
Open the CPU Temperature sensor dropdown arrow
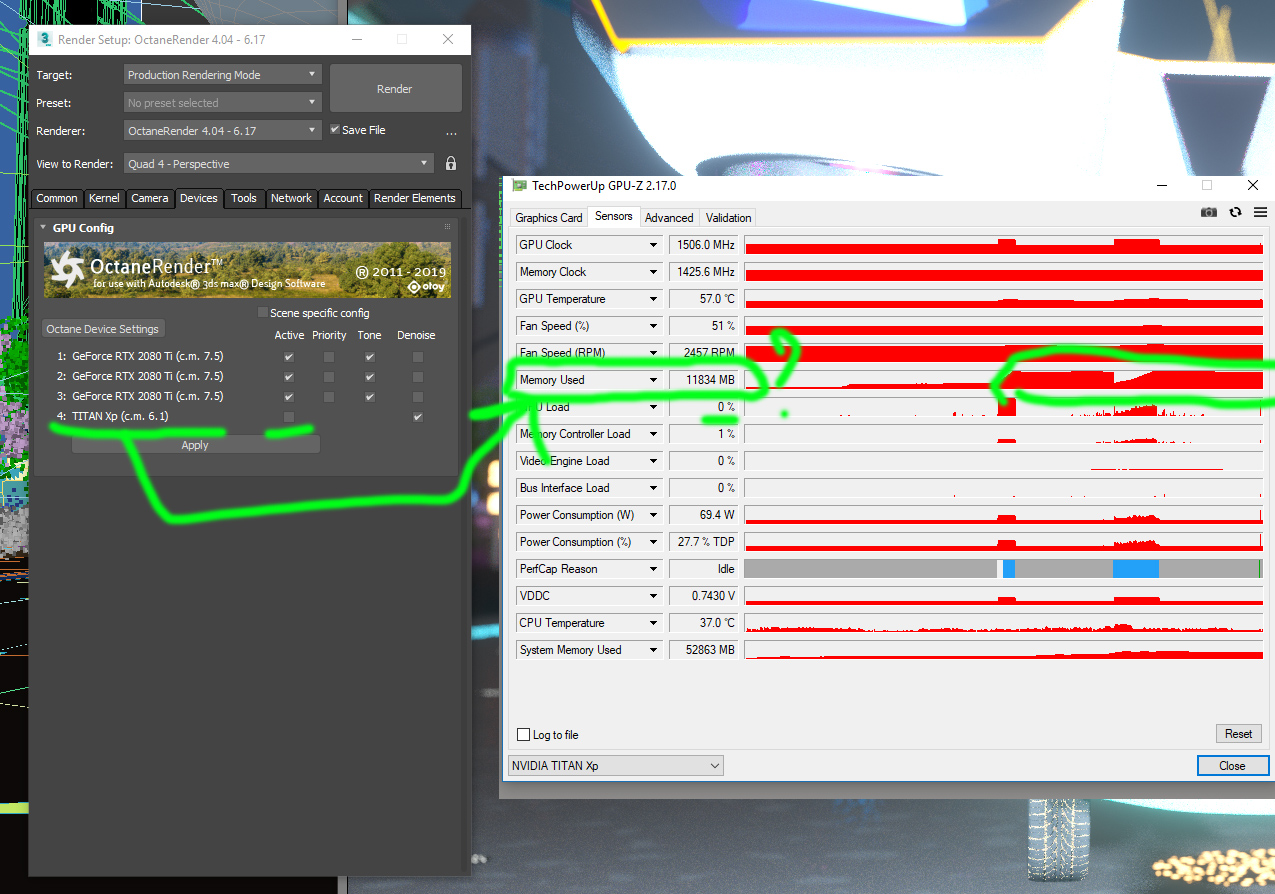click(x=653, y=623)
